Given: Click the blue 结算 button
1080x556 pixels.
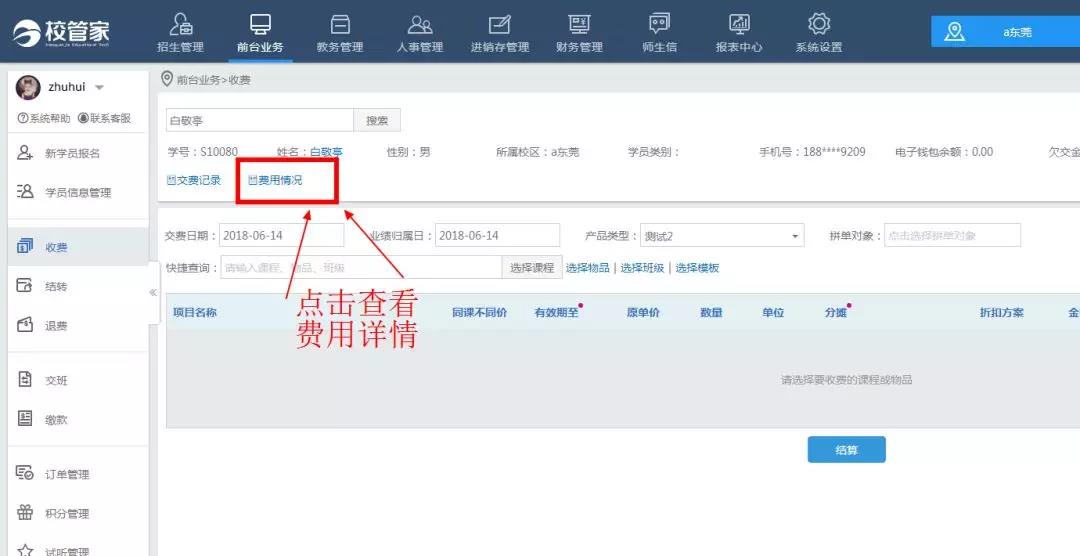Looking at the screenshot, I should tap(846, 450).
